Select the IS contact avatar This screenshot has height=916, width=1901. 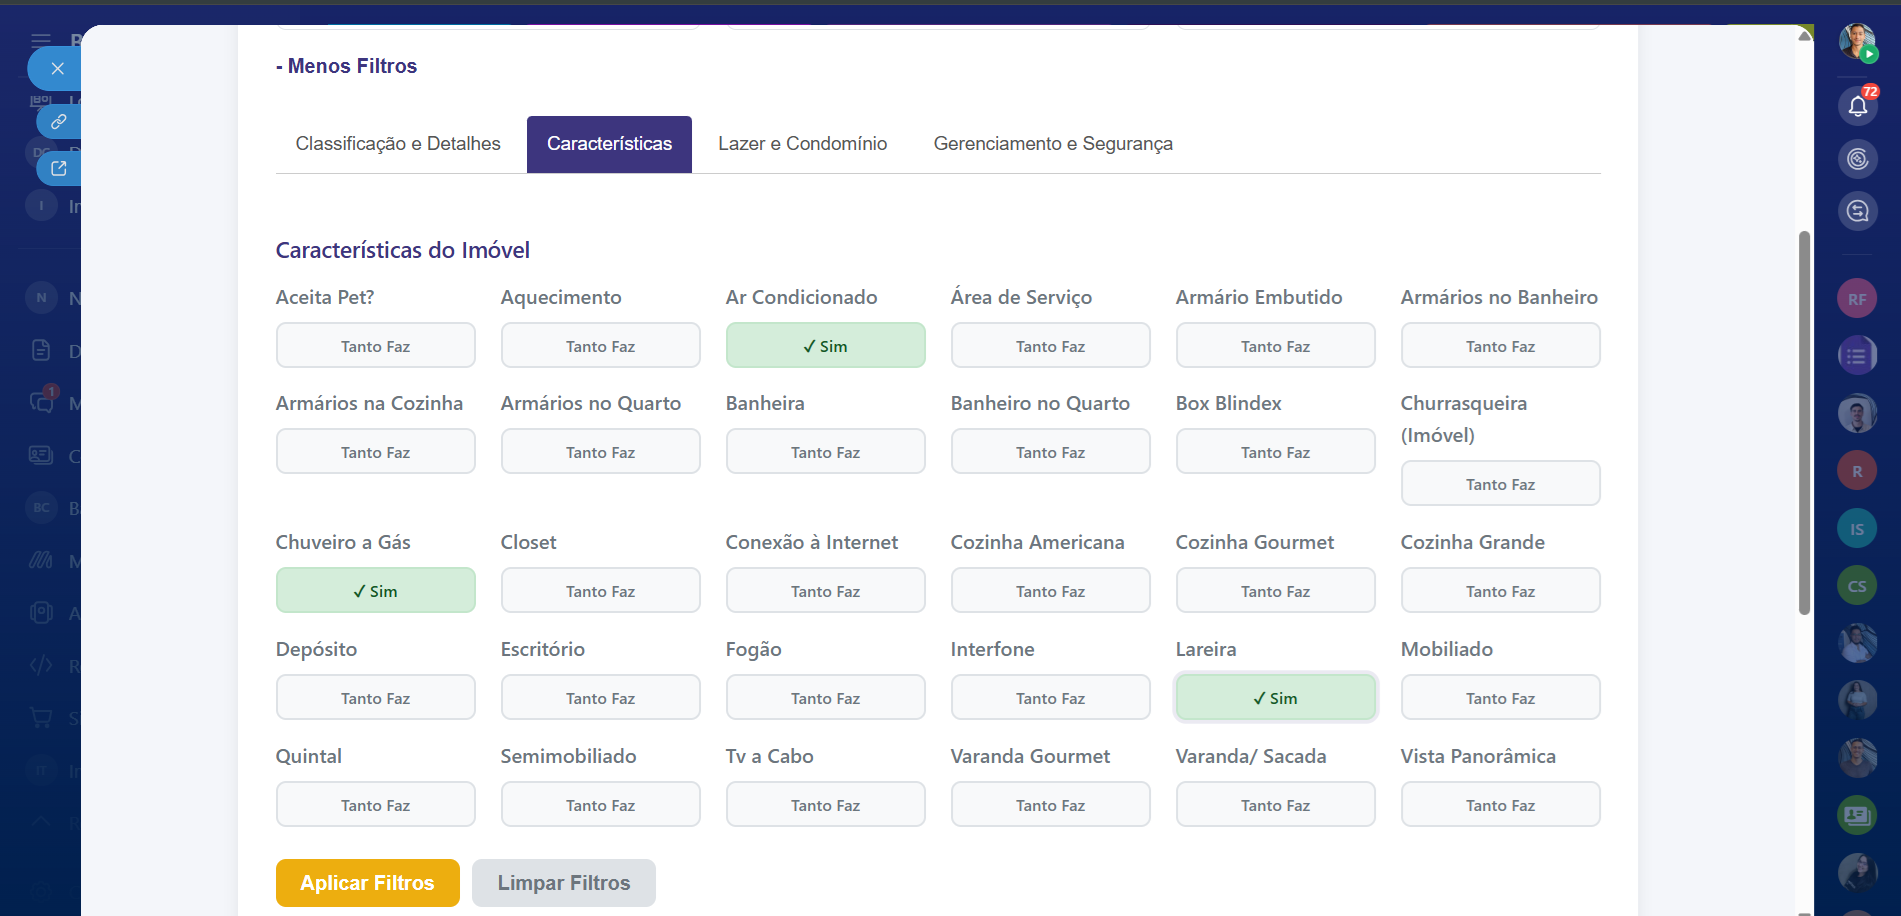(1857, 529)
